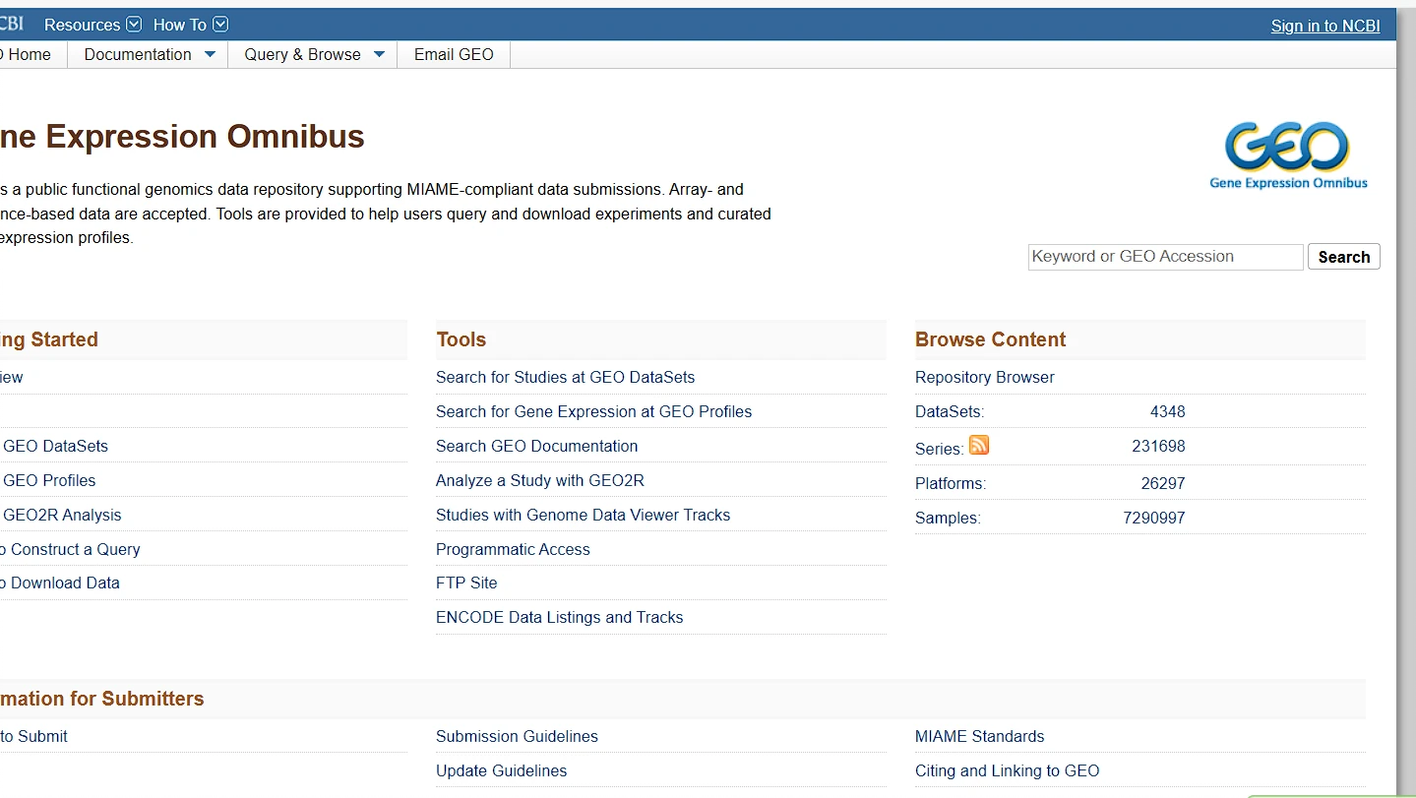Click the Sign in to NCBI link

point(1325,26)
